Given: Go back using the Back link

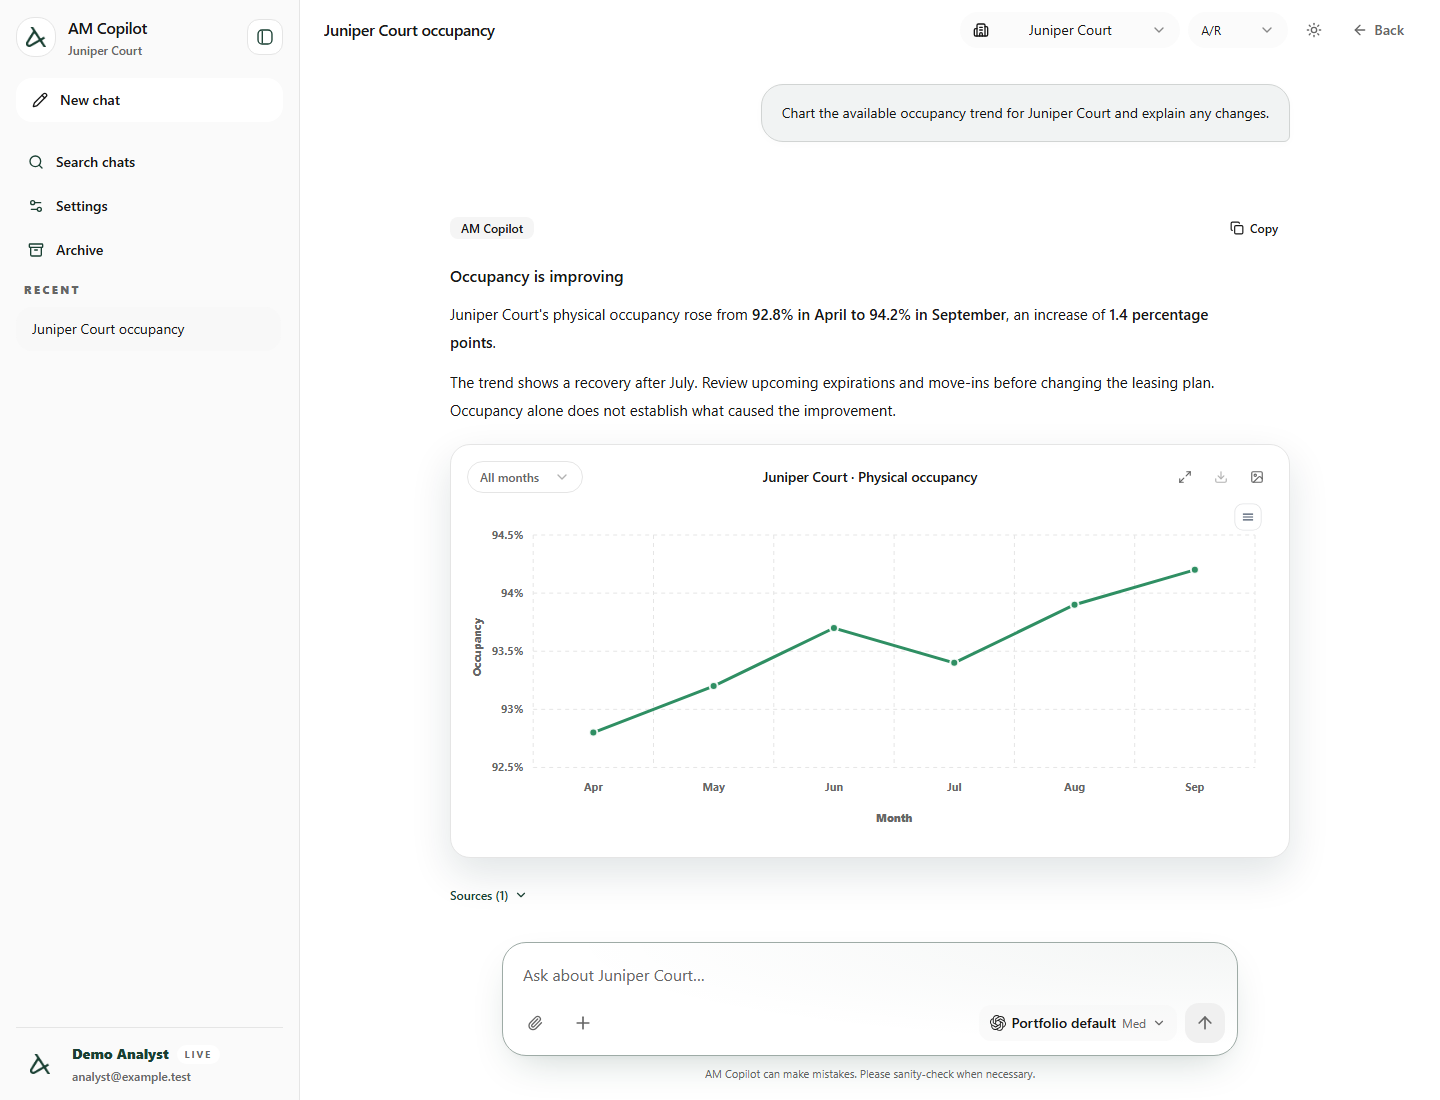Looking at the screenshot, I should click(1378, 30).
